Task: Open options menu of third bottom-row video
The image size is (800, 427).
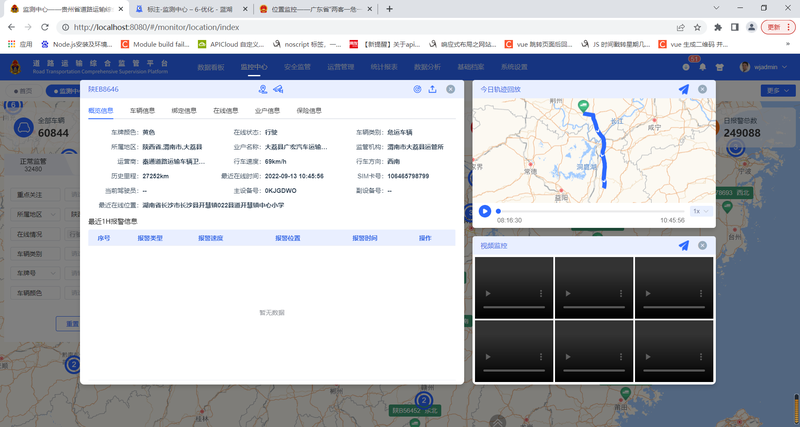Action: 701,357
